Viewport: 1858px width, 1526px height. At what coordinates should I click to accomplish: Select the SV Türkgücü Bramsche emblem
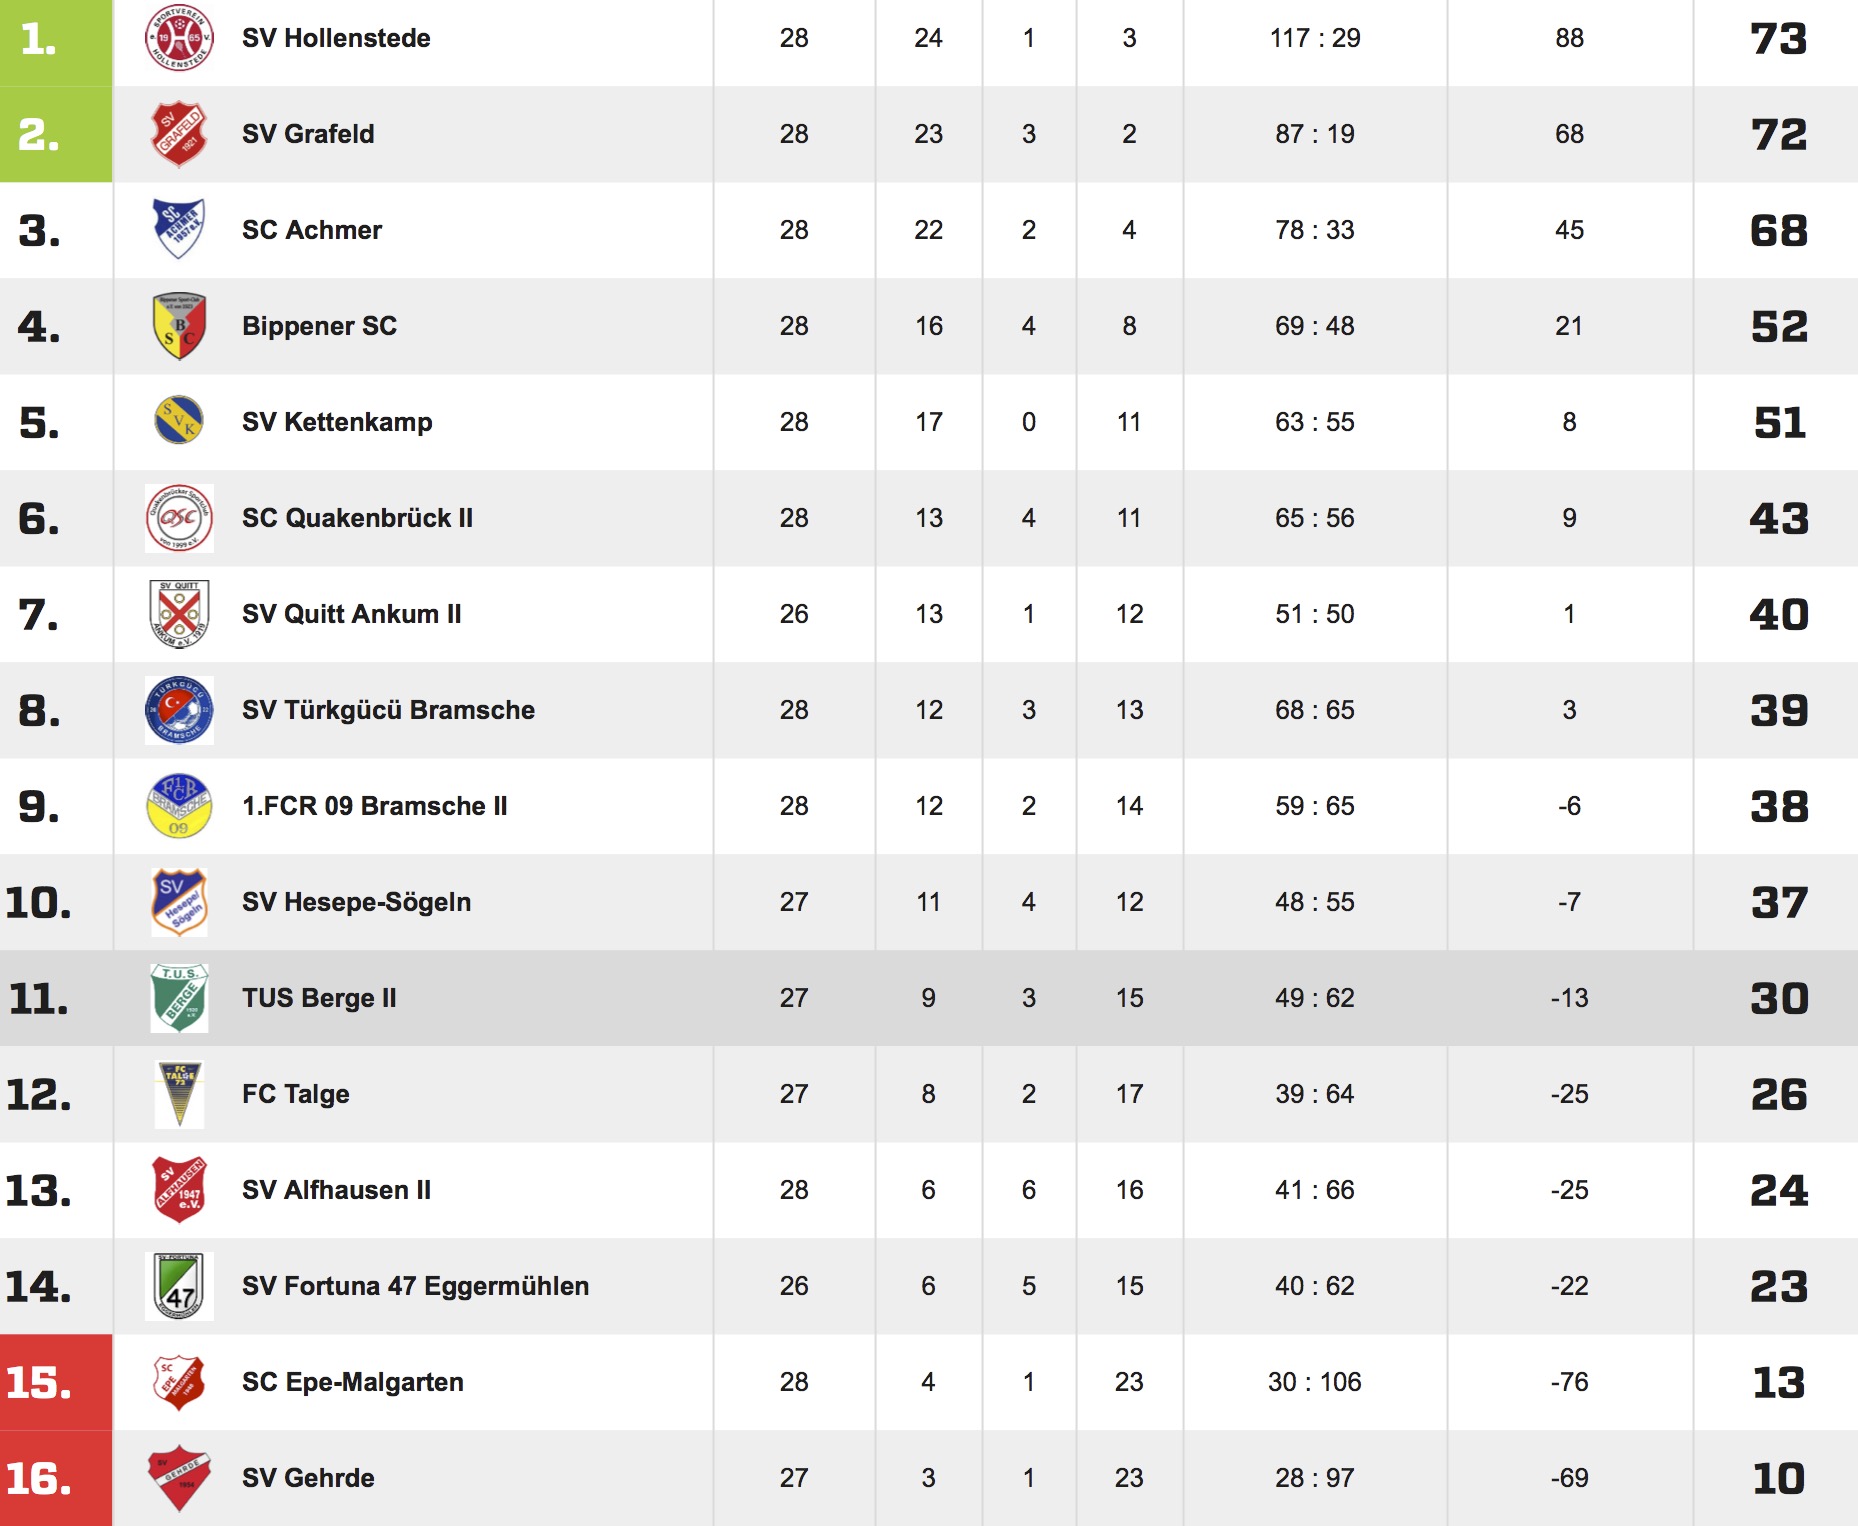pos(179,710)
